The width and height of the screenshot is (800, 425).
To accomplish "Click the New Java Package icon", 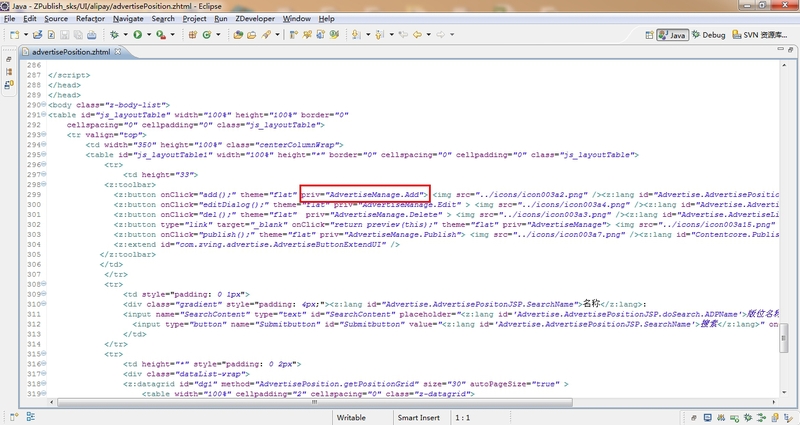I will [x=190, y=35].
